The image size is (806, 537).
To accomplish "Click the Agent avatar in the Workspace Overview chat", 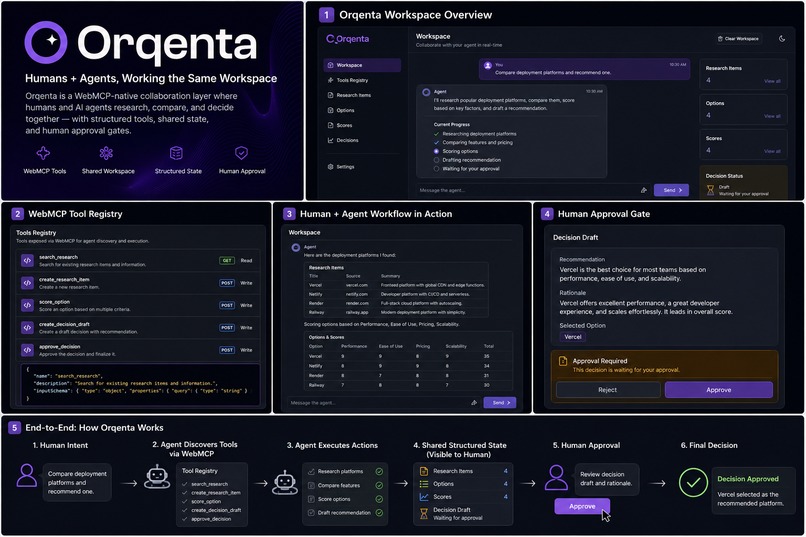I will click(426, 92).
